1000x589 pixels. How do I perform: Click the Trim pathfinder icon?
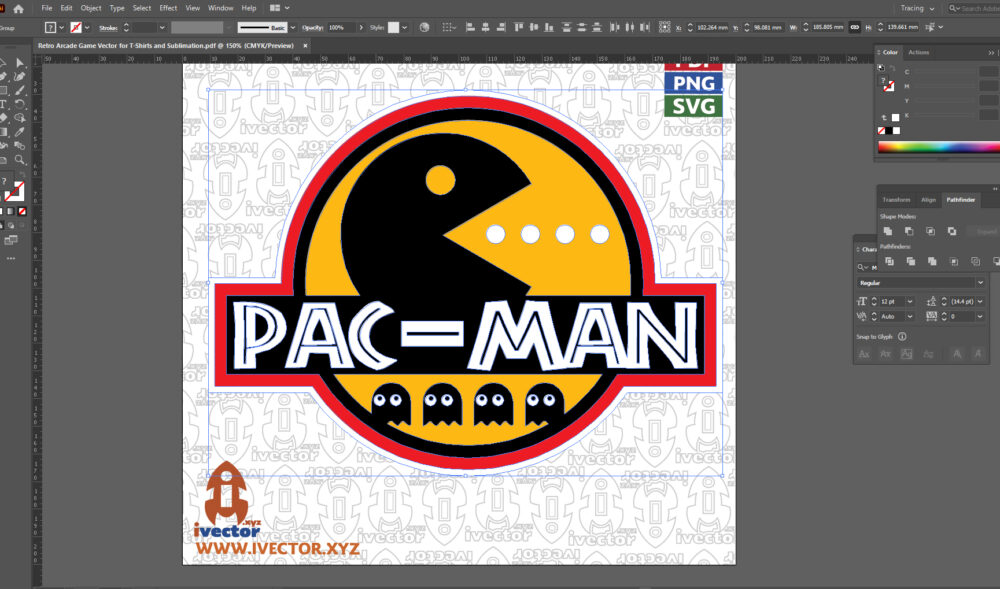(x=911, y=261)
